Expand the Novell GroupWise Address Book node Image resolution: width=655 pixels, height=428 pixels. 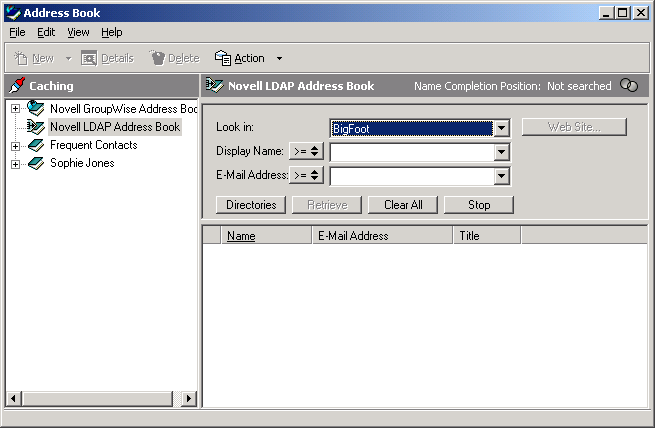pos(15,109)
